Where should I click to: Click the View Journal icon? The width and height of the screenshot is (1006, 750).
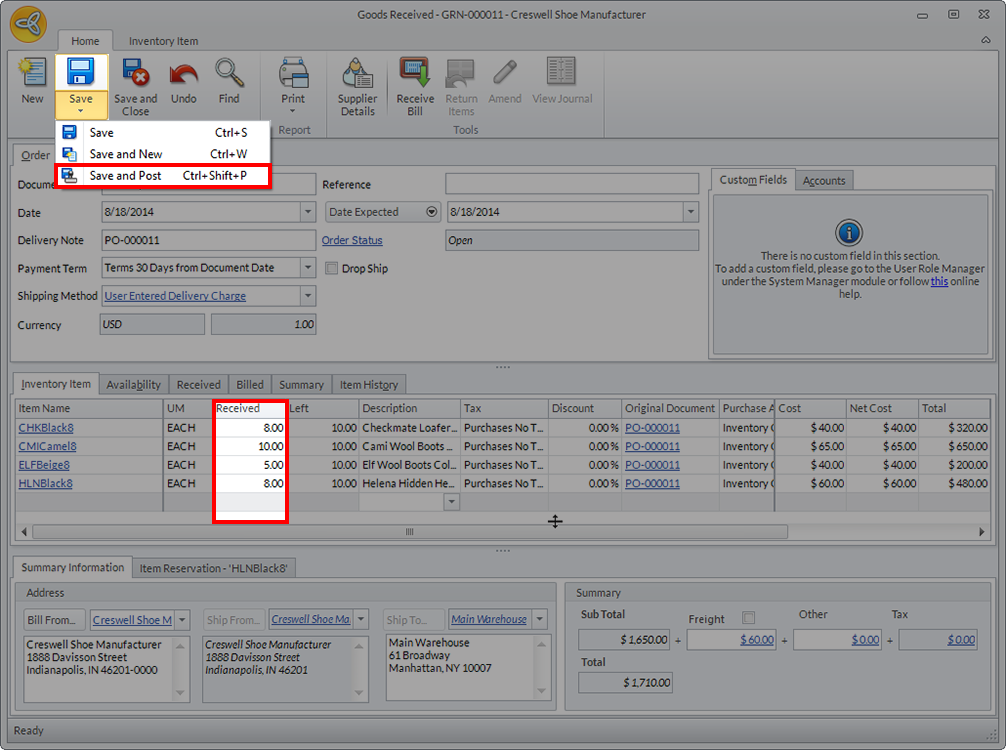pos(561,79)
